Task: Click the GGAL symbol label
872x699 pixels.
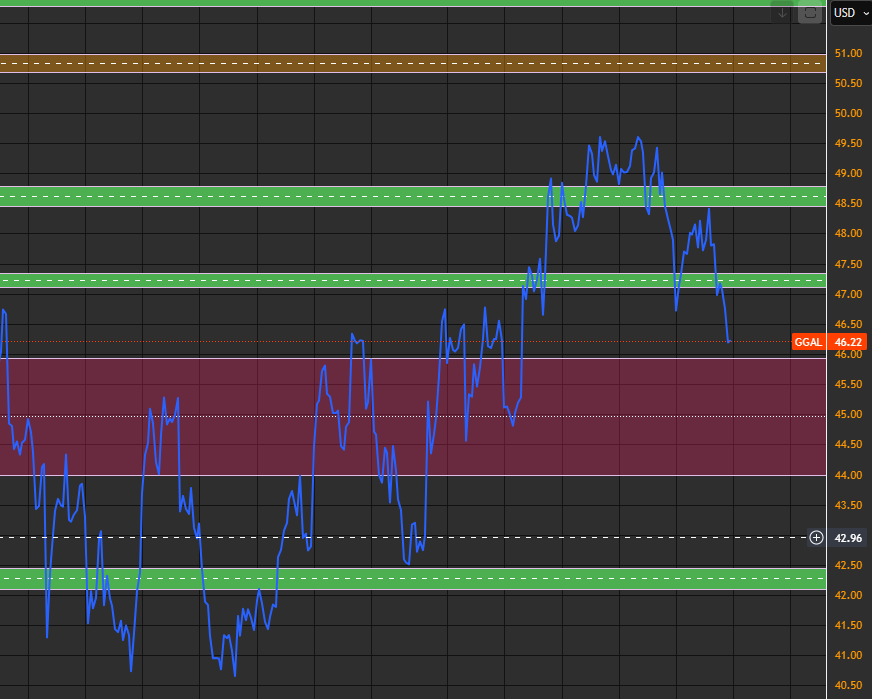Action: click(x=808, y=342)
